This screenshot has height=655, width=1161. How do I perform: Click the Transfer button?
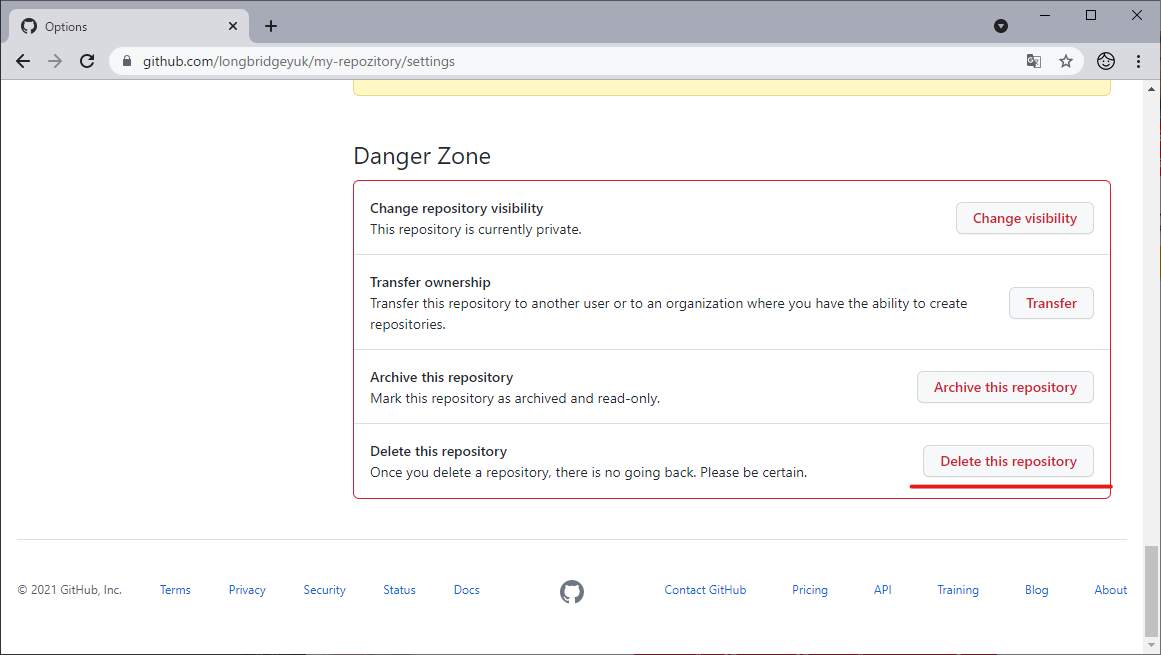[1051, 303]
